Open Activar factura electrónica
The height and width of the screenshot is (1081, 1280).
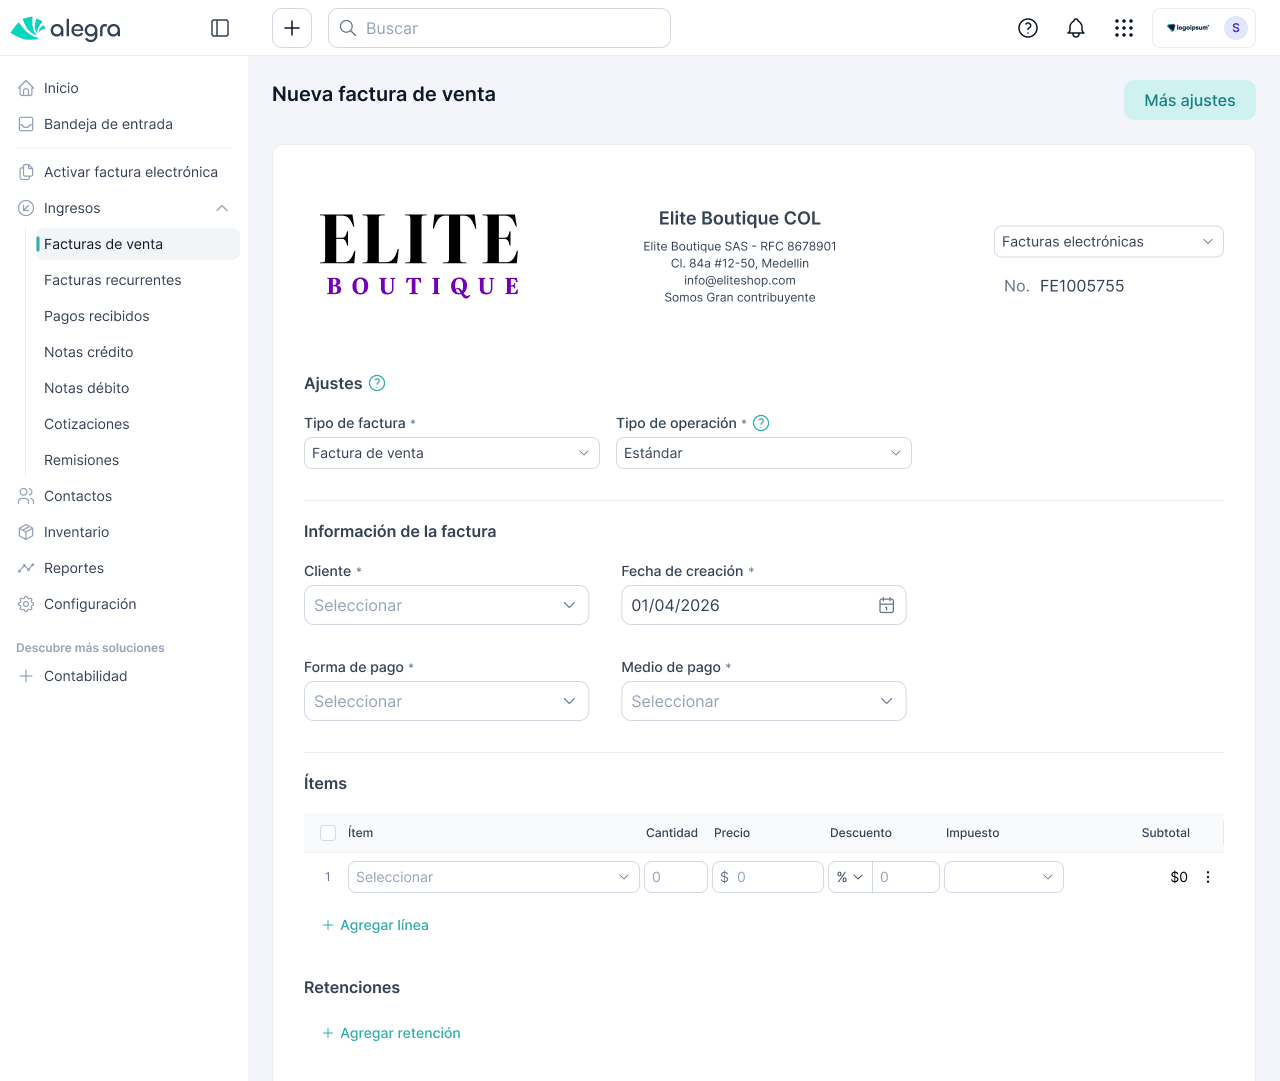pos(124,172)
